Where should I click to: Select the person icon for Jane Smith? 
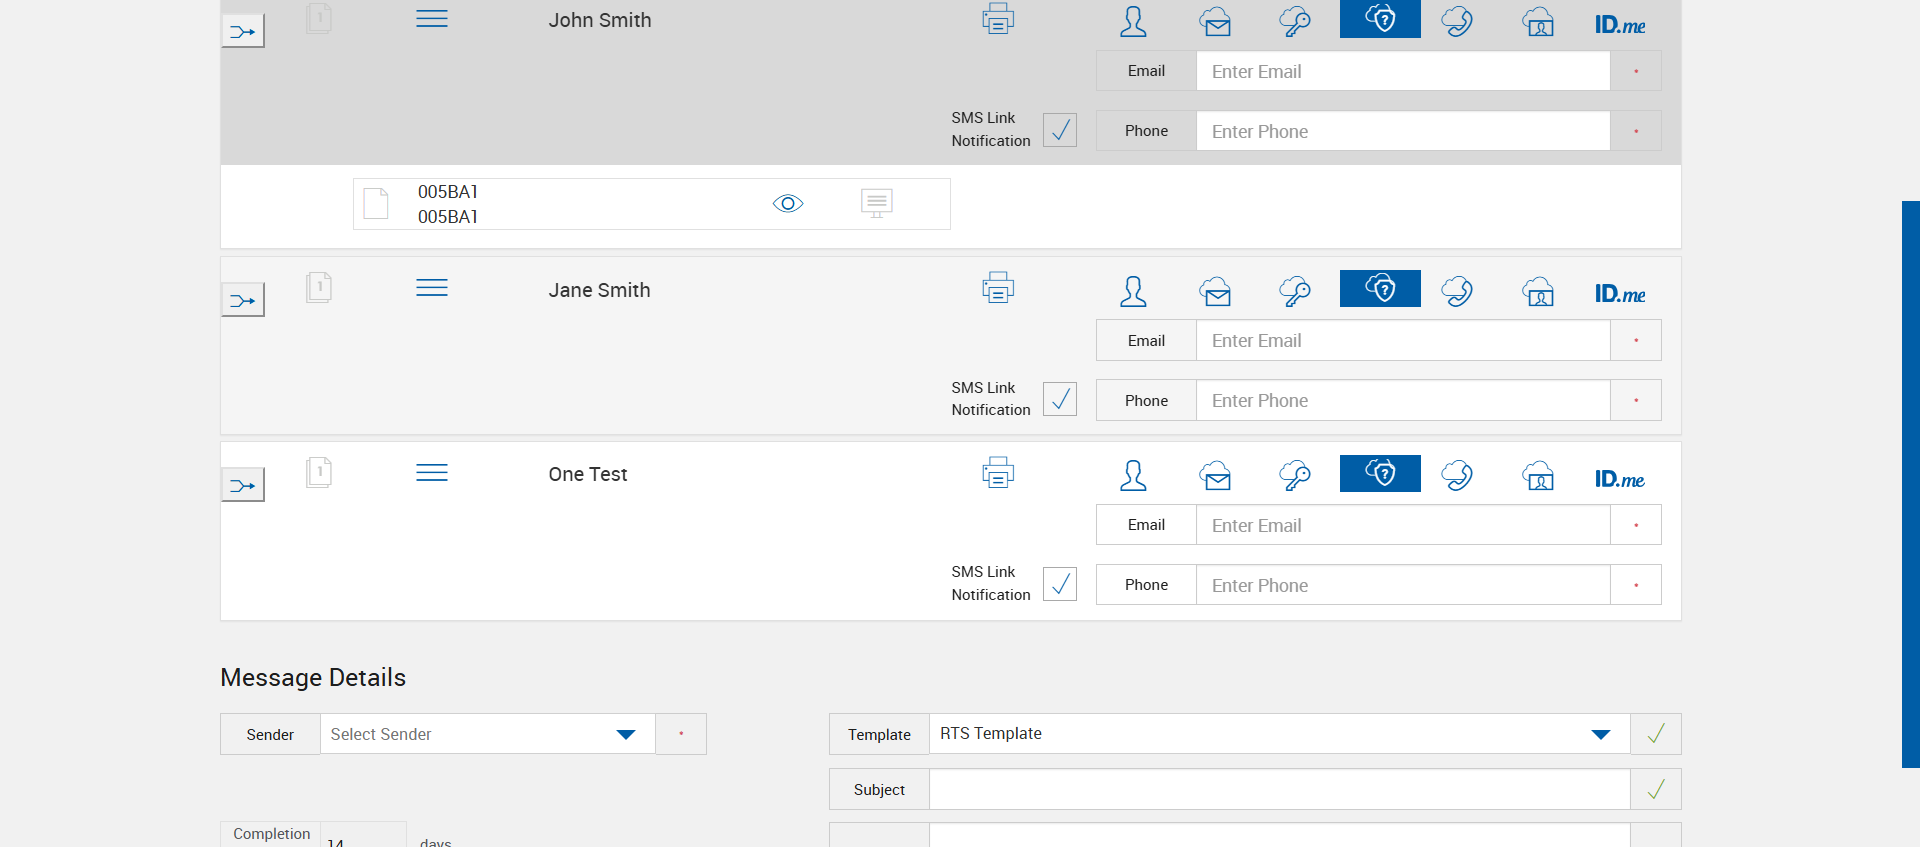[1133, 291]
